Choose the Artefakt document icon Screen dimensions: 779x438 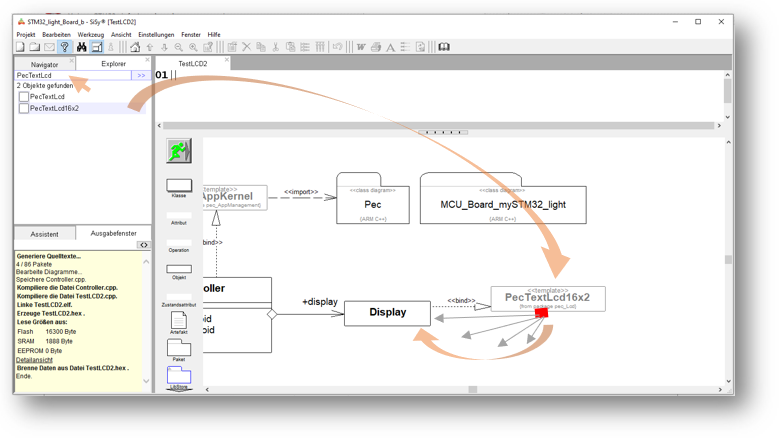179,320
